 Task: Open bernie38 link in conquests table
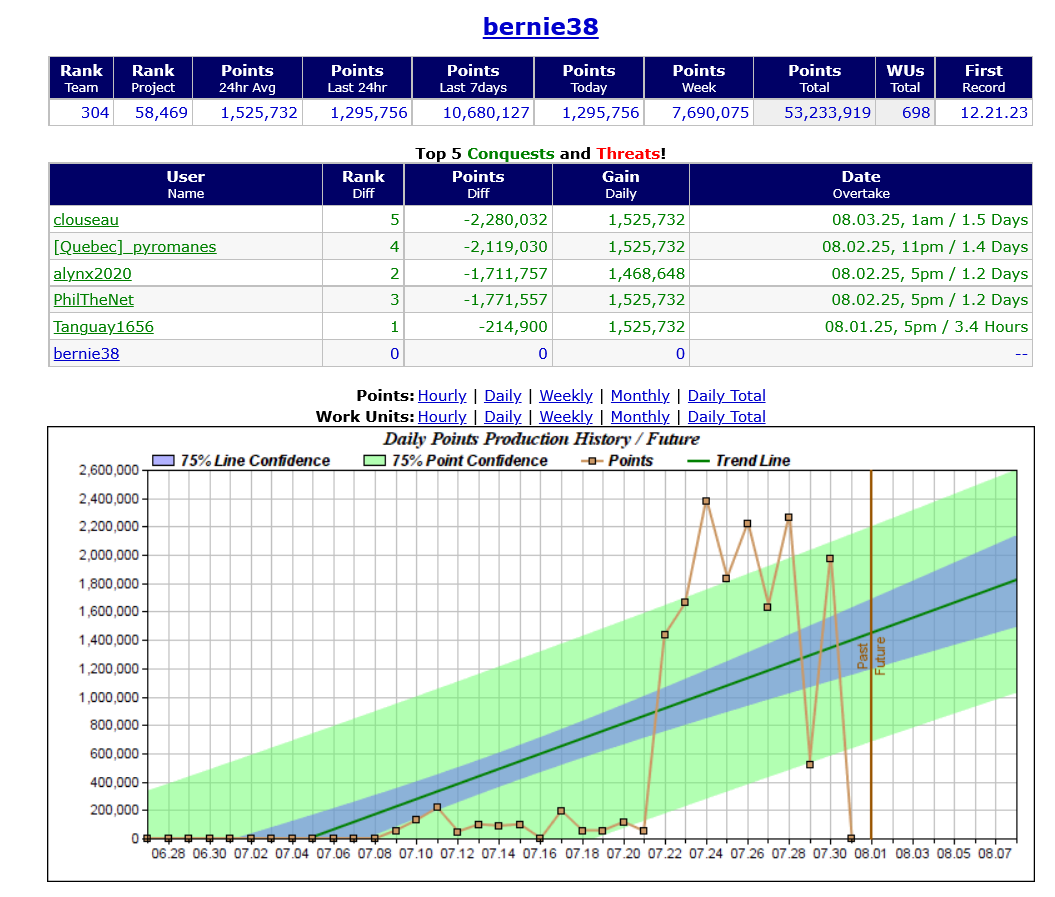point(86,353)
